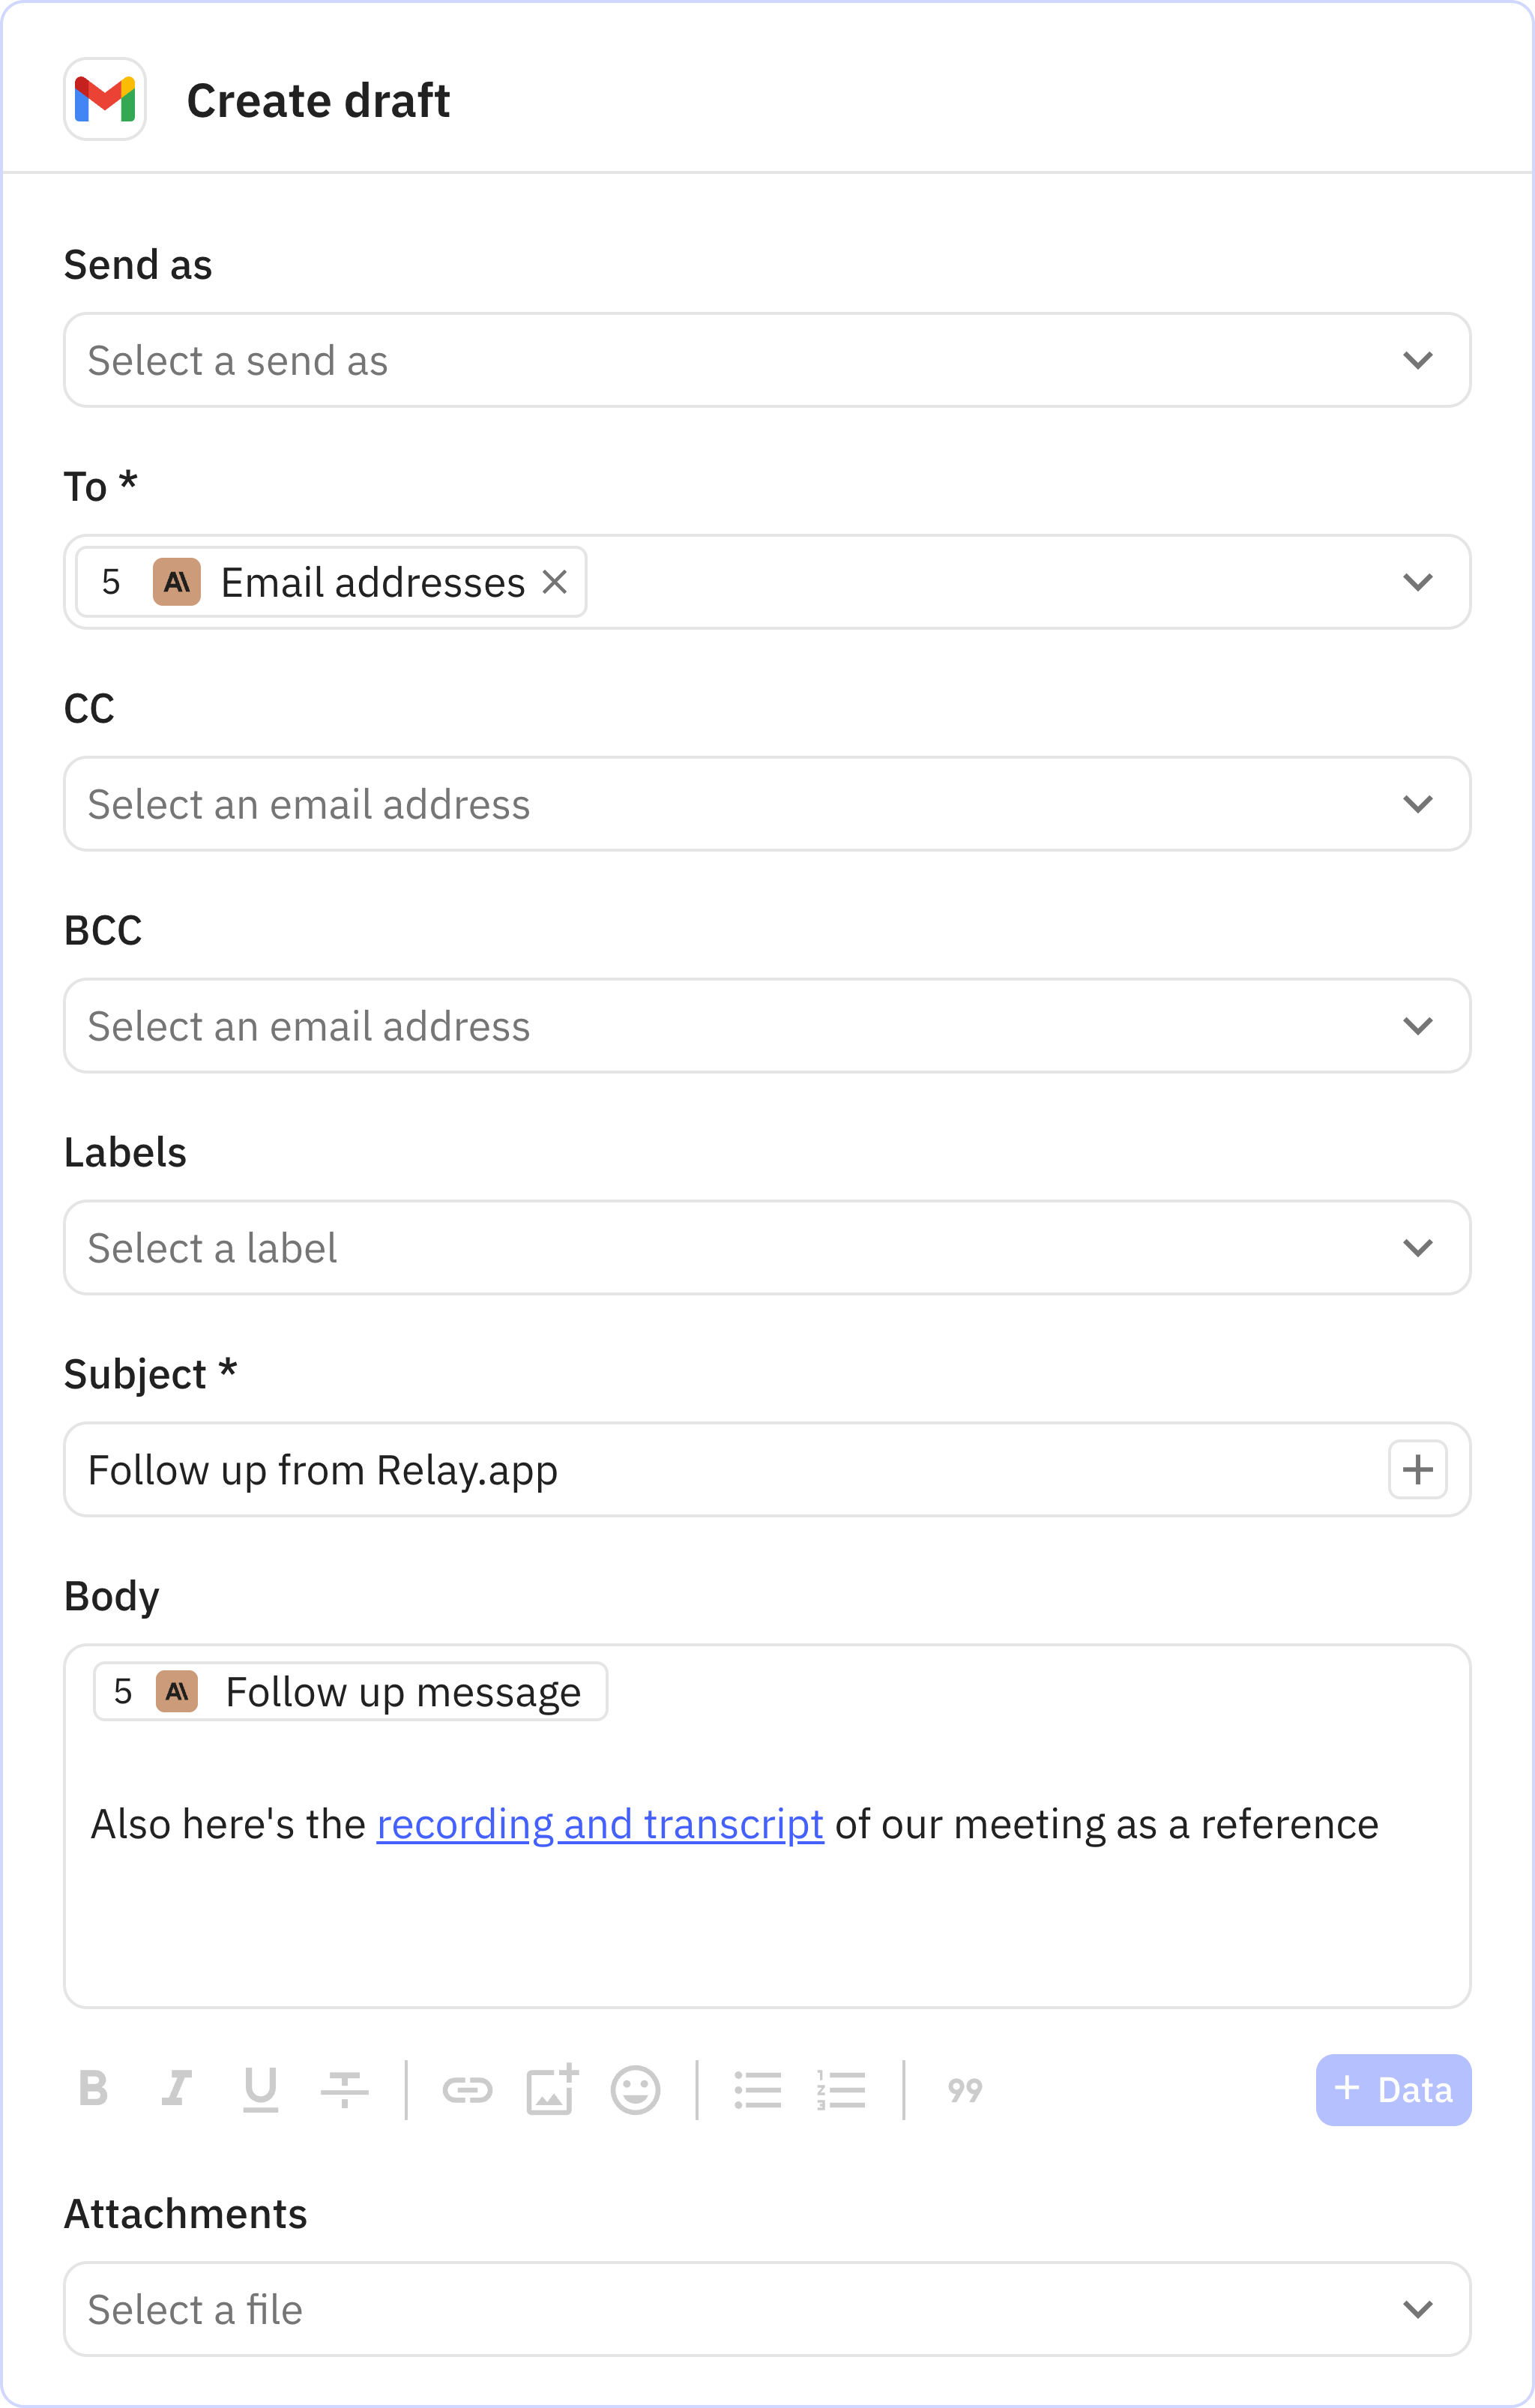The height and width of the screenshot is (2408, 1535).
Task: Open the Send as dropdown
Action: pyautogui.click(x=1418, y=360)
